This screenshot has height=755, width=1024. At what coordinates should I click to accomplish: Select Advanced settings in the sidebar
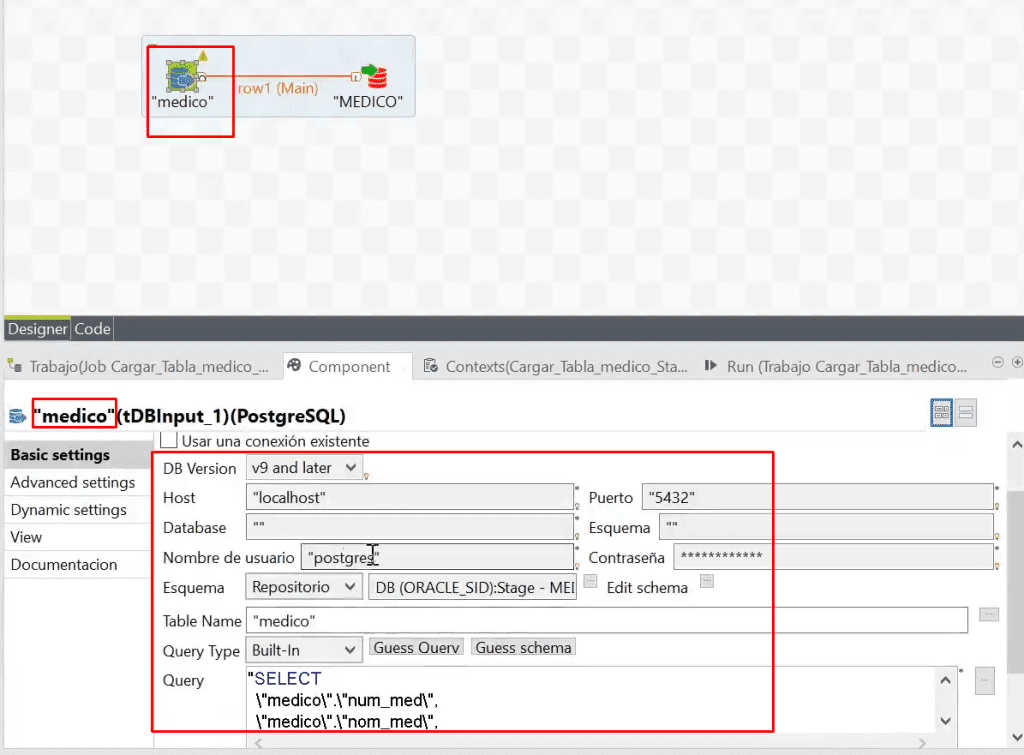pos(72,483)
